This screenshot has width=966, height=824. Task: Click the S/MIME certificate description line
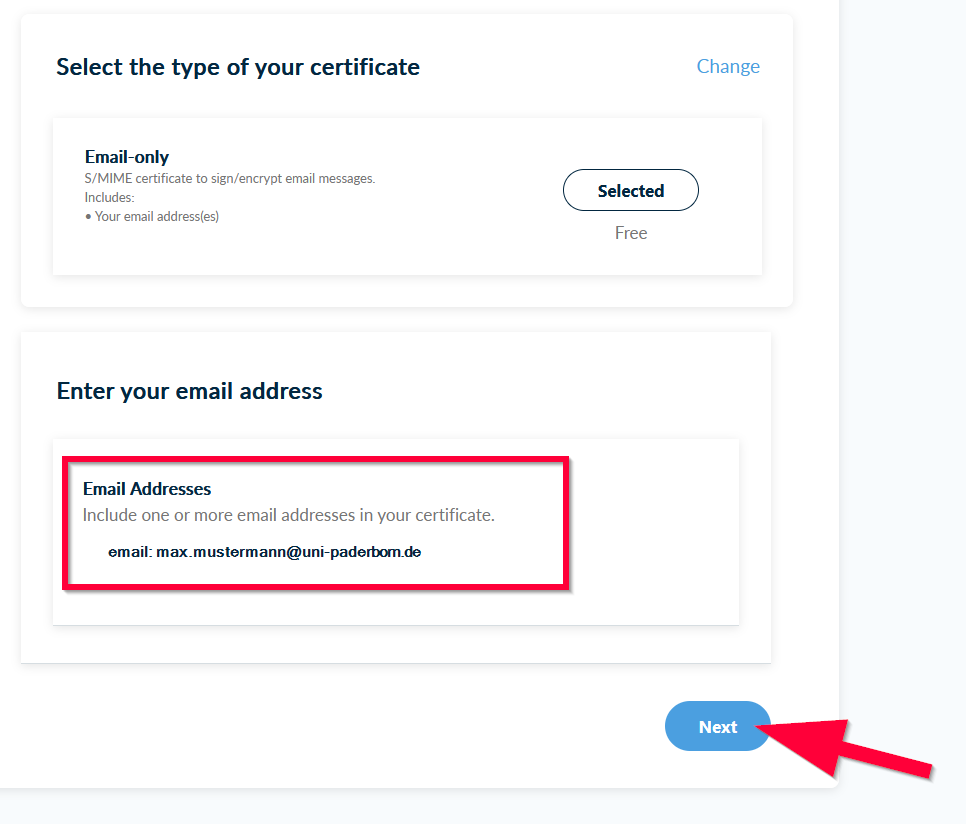[230, 179]
